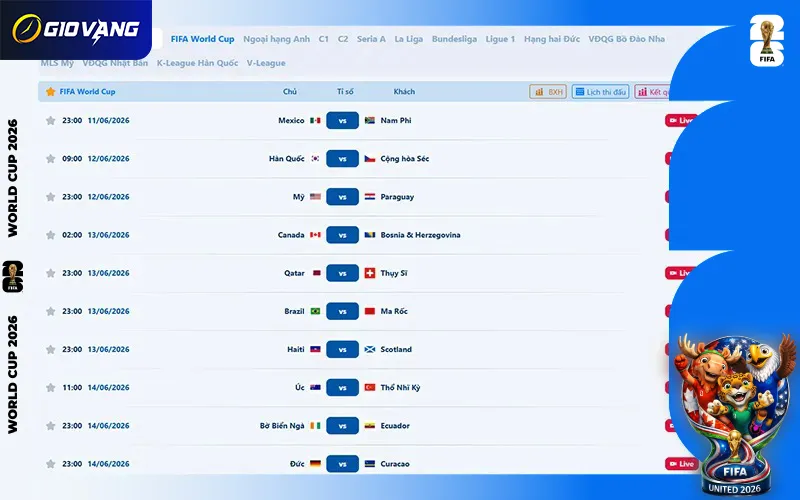Screen dimensions: 800x500
Task: Open the BXH standings button
Action: 548,92
